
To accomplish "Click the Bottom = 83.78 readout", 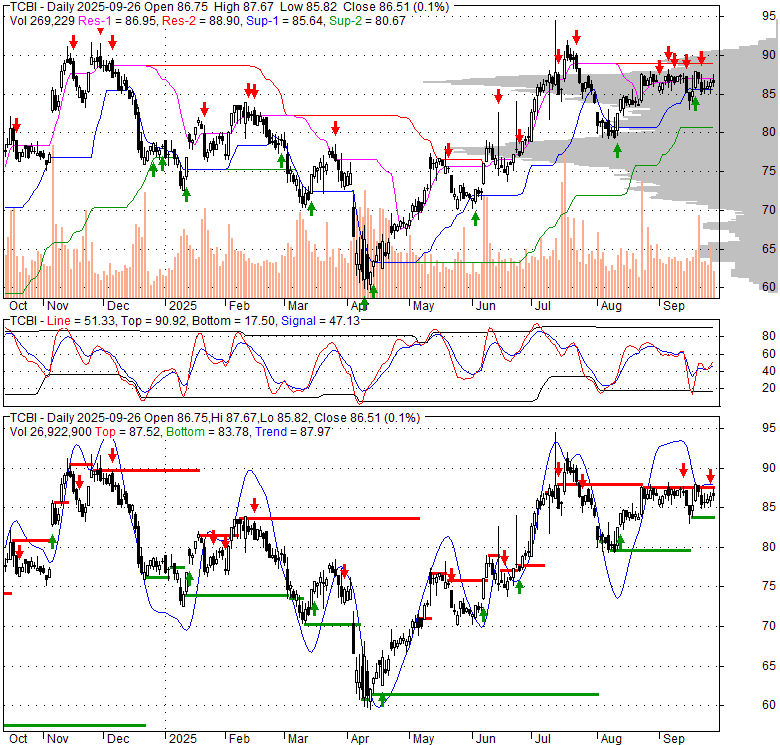I will click(x=207, y=432).
